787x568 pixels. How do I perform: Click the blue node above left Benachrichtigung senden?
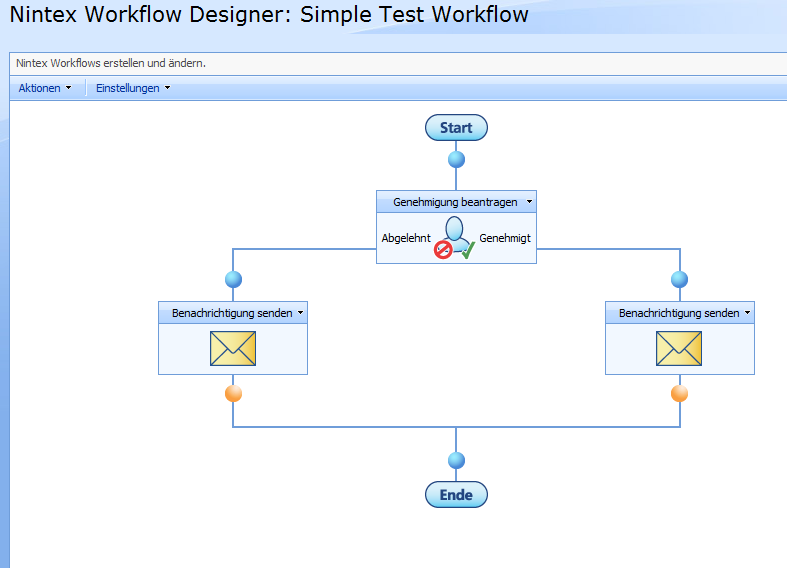point(233,279)
